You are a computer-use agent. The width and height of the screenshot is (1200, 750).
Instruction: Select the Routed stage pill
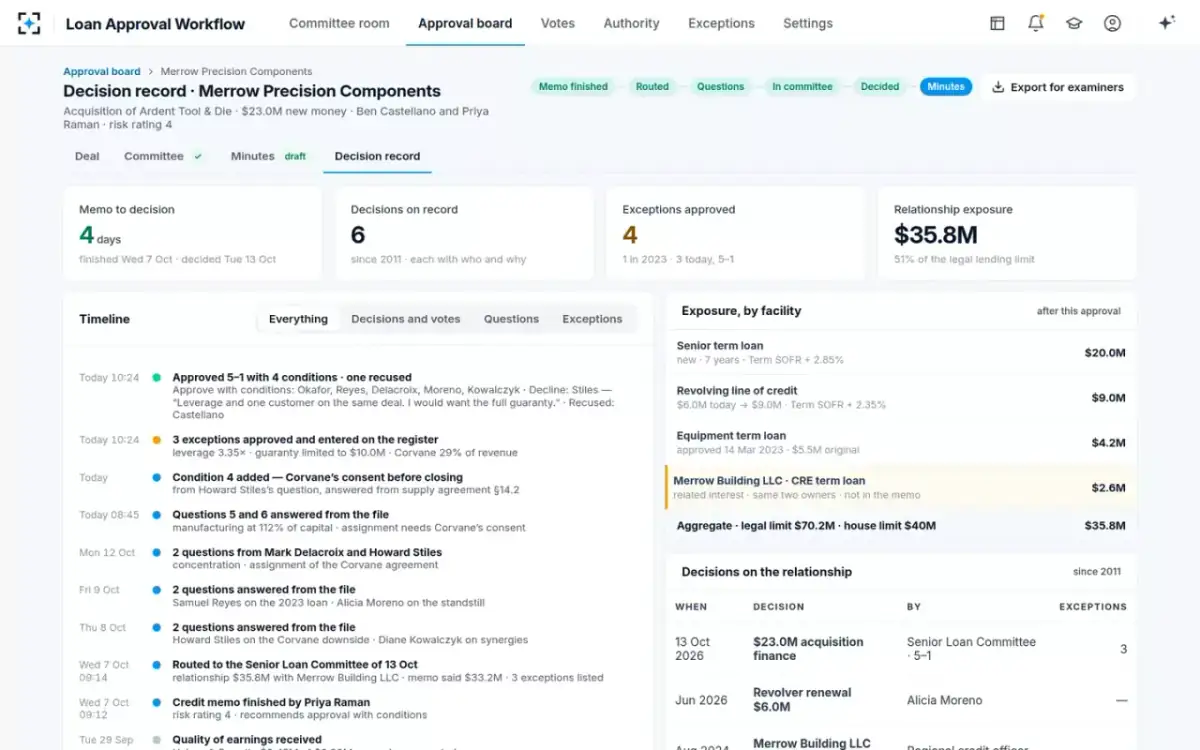click(x=652, y=87)
